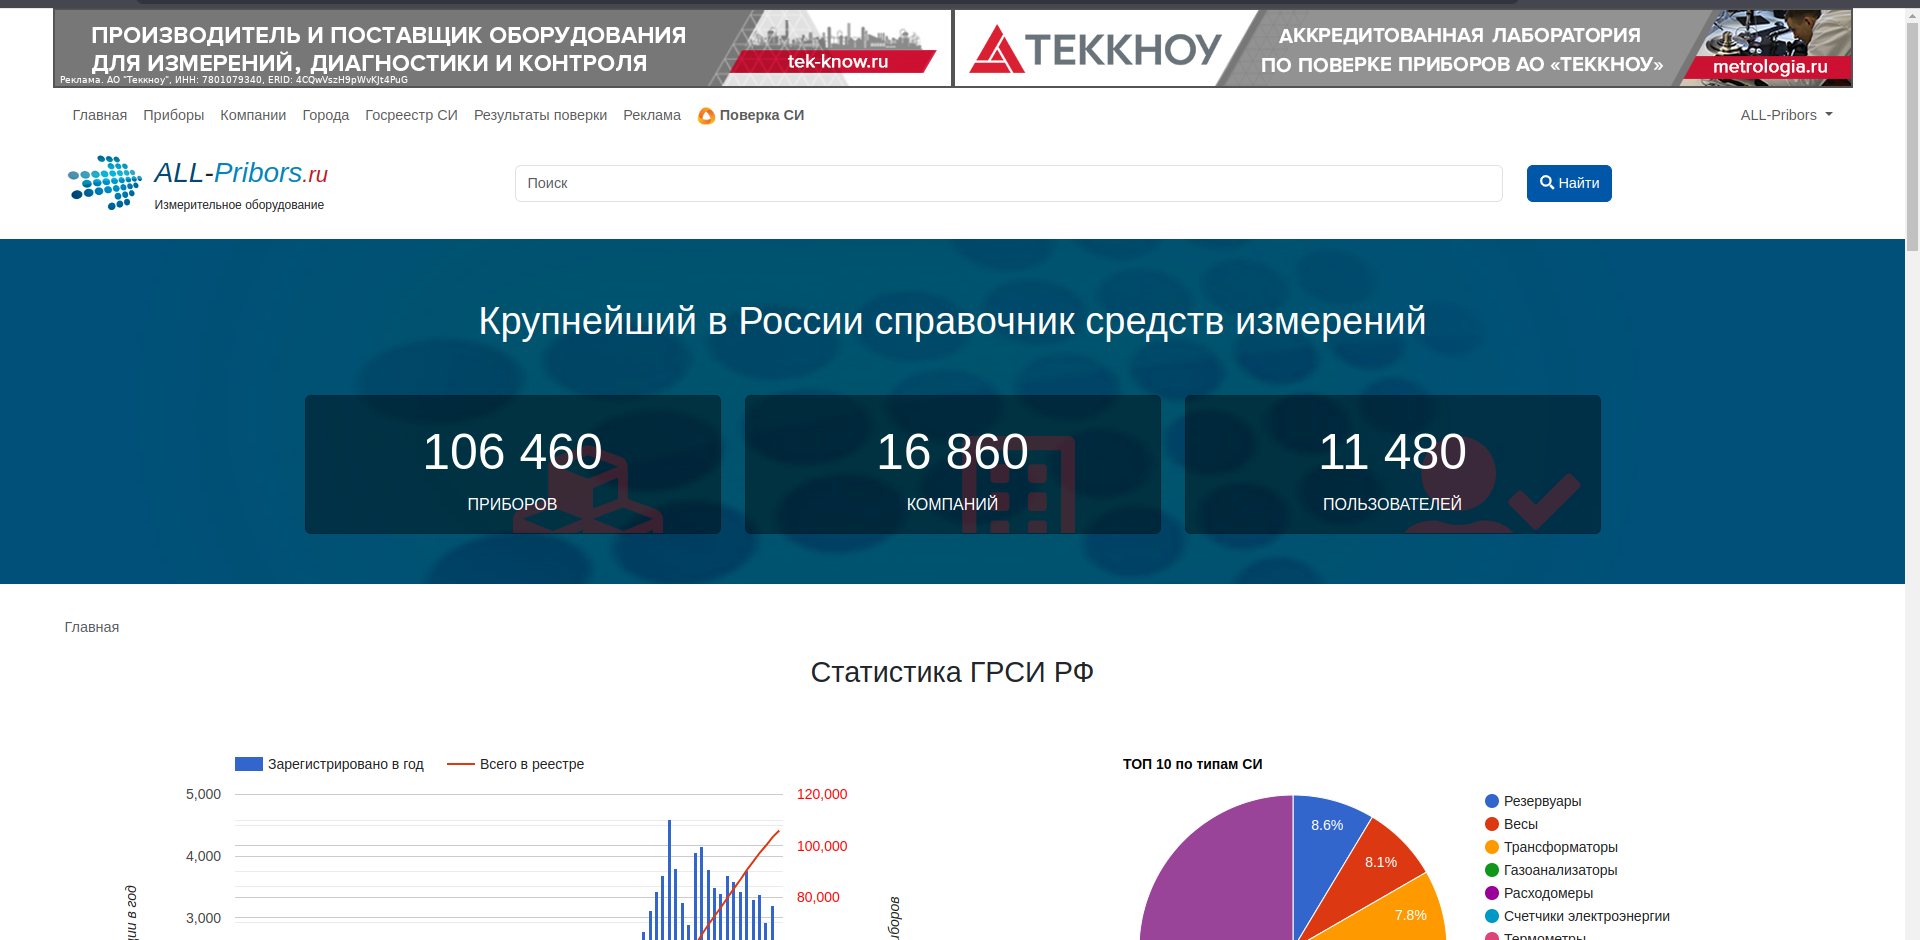Click the TEKKHOY red triangle logo
Screen dimensions: 1920x940
[x=996, y=50]
